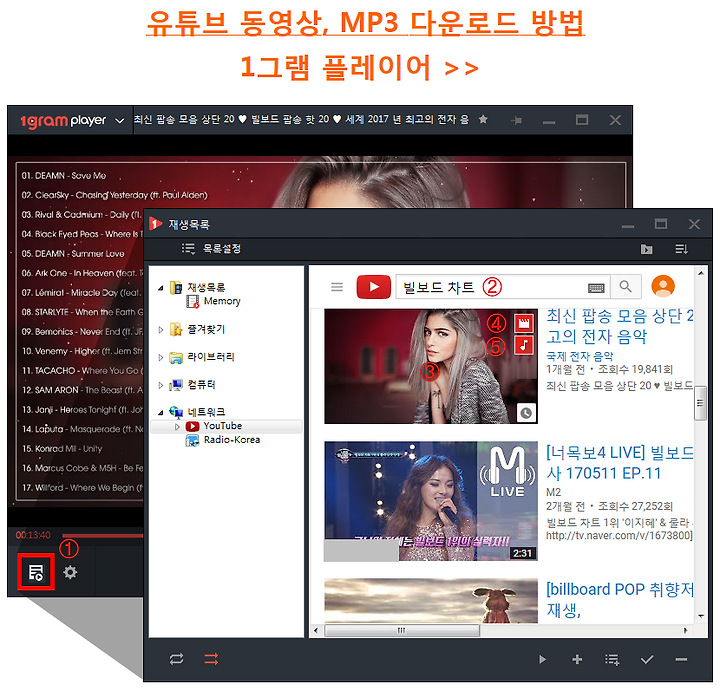Open the tv.naver.com link in description
Image resolution: width=720 pixels, height=691 pixels.
[x=619, y=535]
